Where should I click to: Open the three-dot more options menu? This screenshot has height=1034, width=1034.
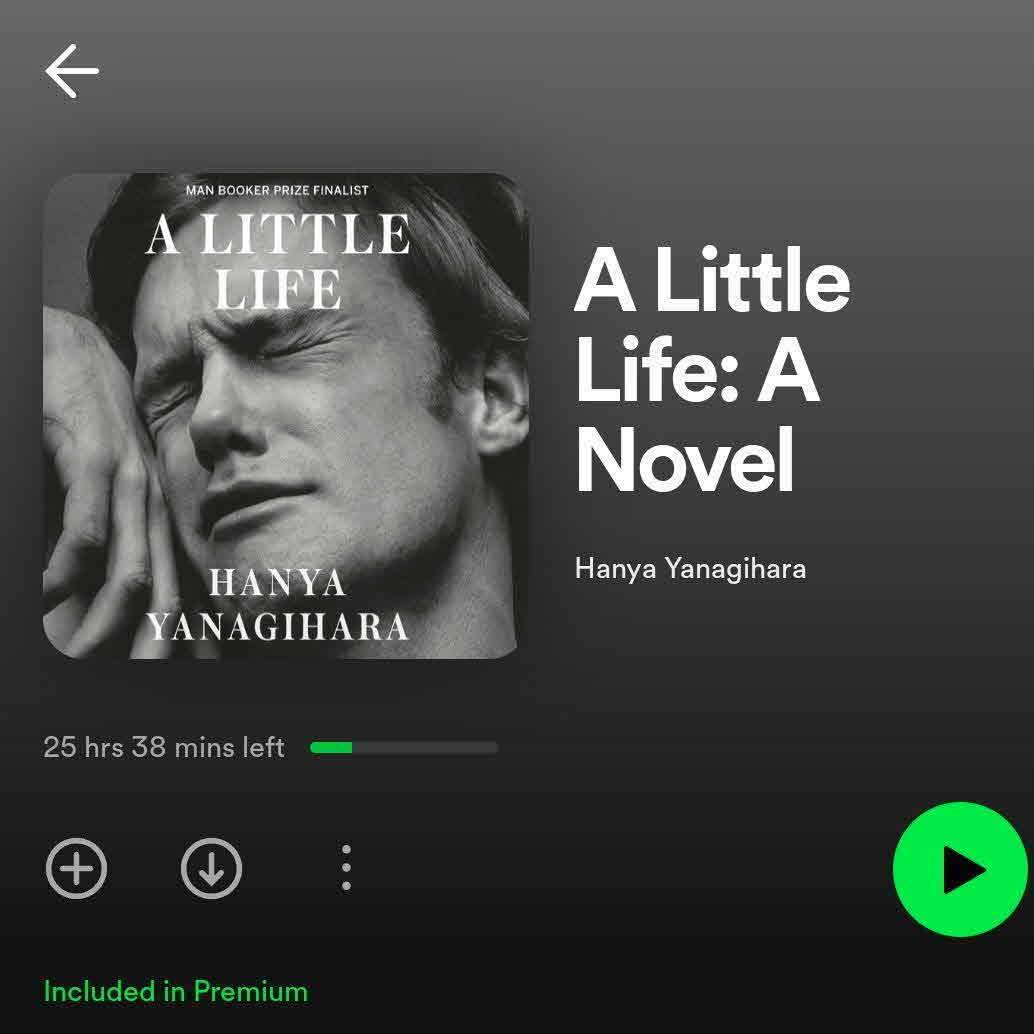click(x=346, y=868)
